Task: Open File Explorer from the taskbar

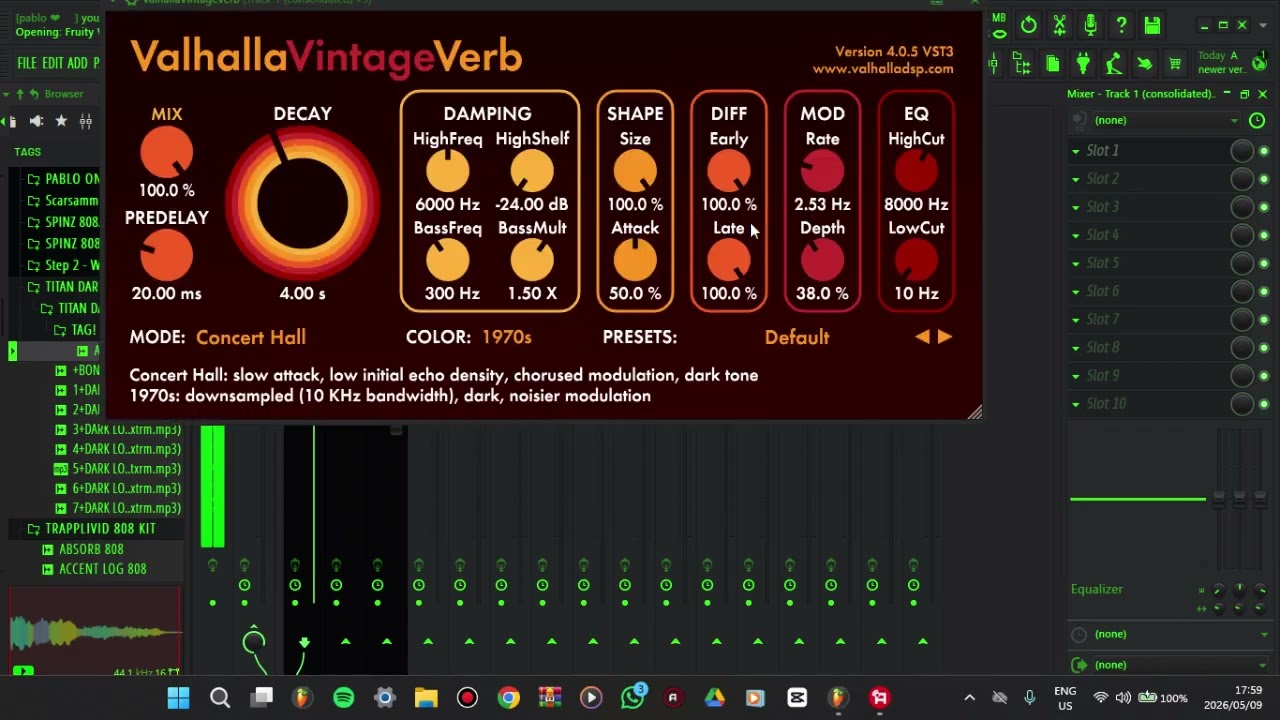Action: pos(426,697)
